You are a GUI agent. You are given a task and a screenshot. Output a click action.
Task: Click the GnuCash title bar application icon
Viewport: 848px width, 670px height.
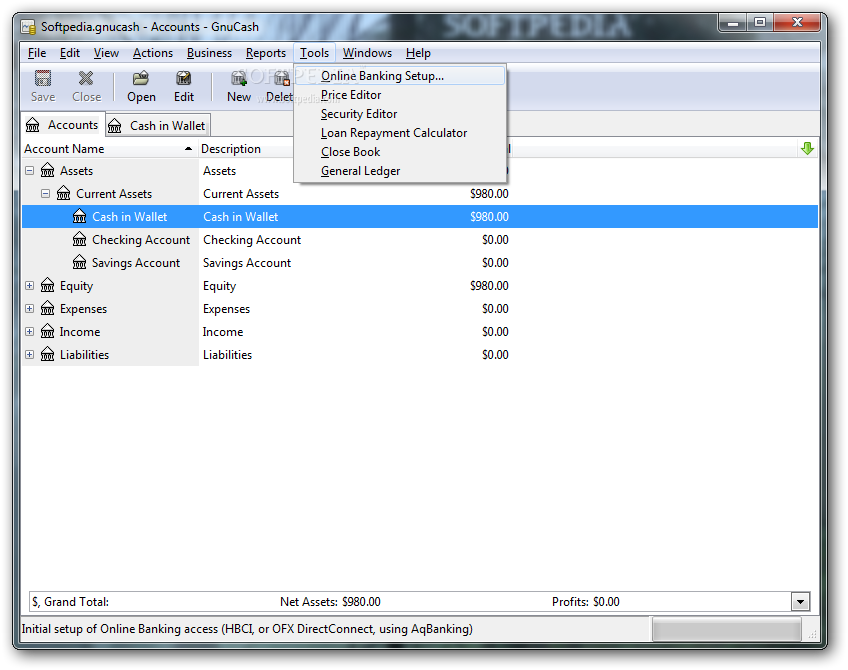coord(29,26)
